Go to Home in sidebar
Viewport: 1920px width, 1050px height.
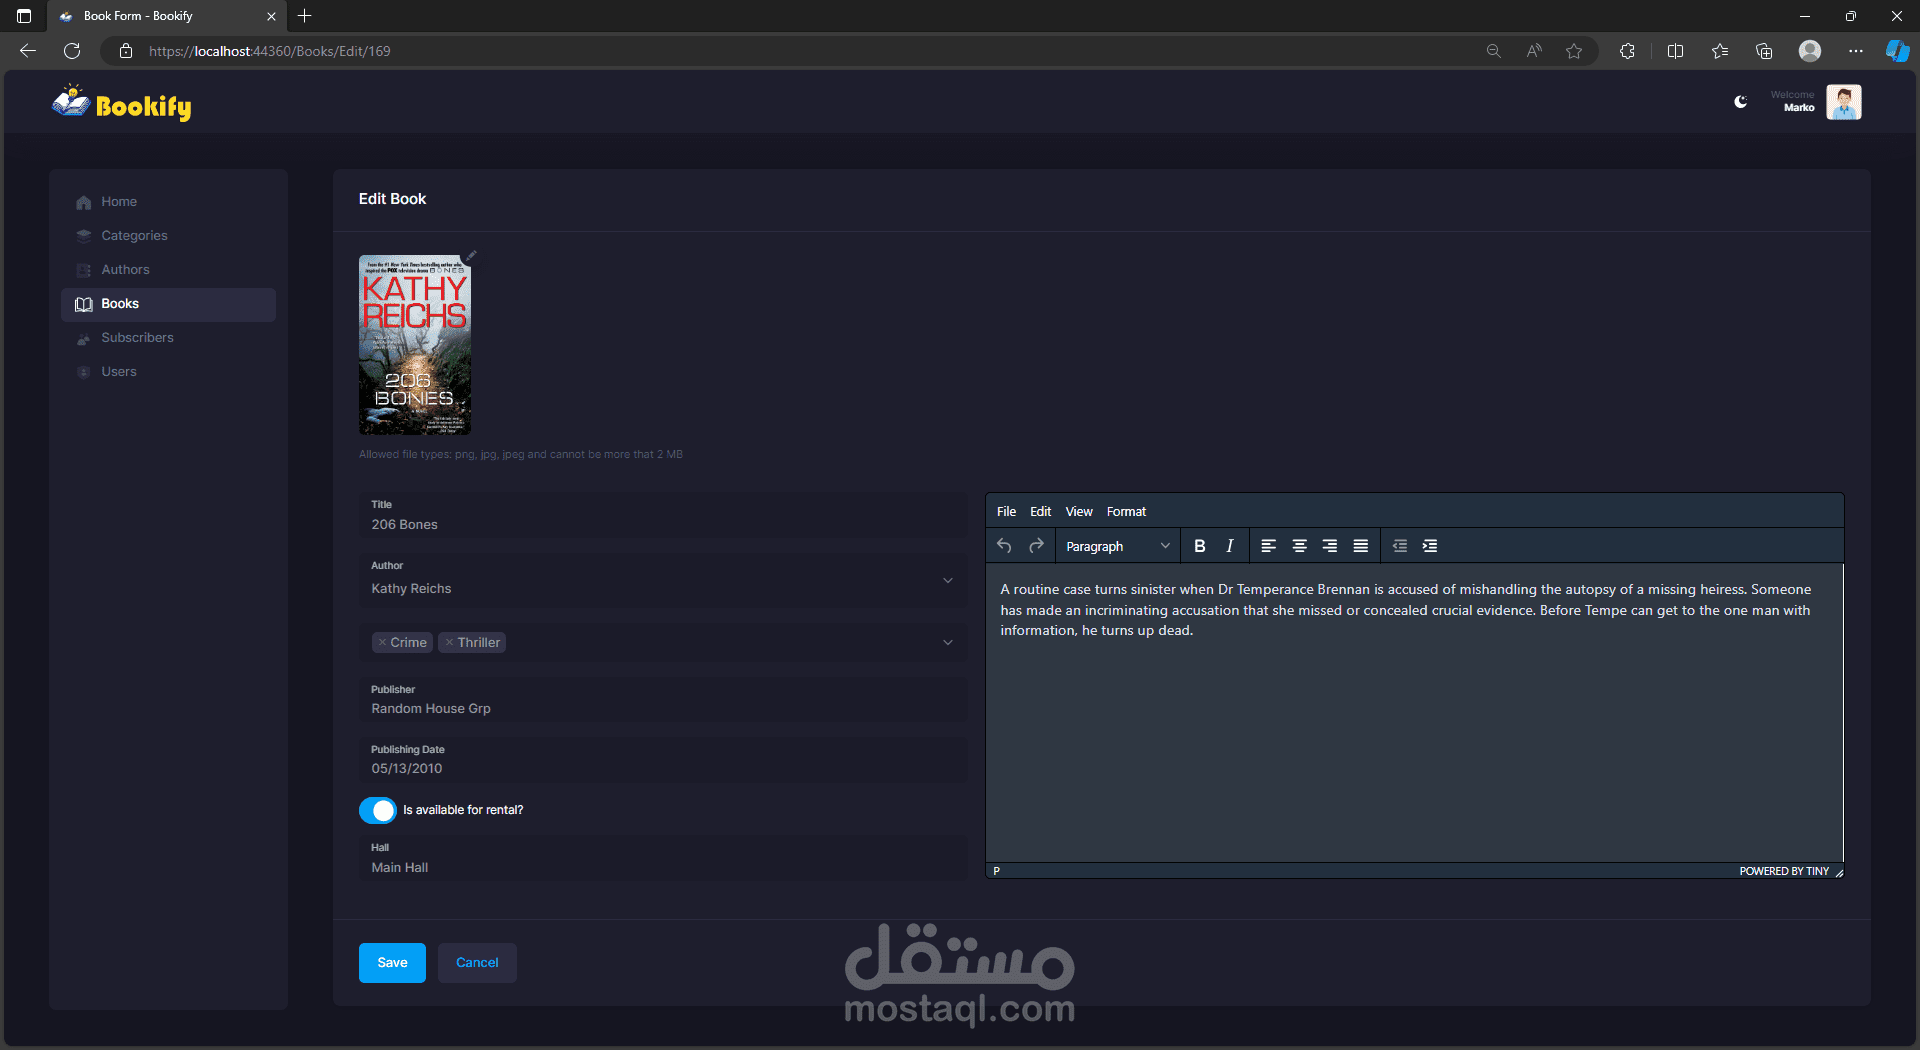pos(168,202)
